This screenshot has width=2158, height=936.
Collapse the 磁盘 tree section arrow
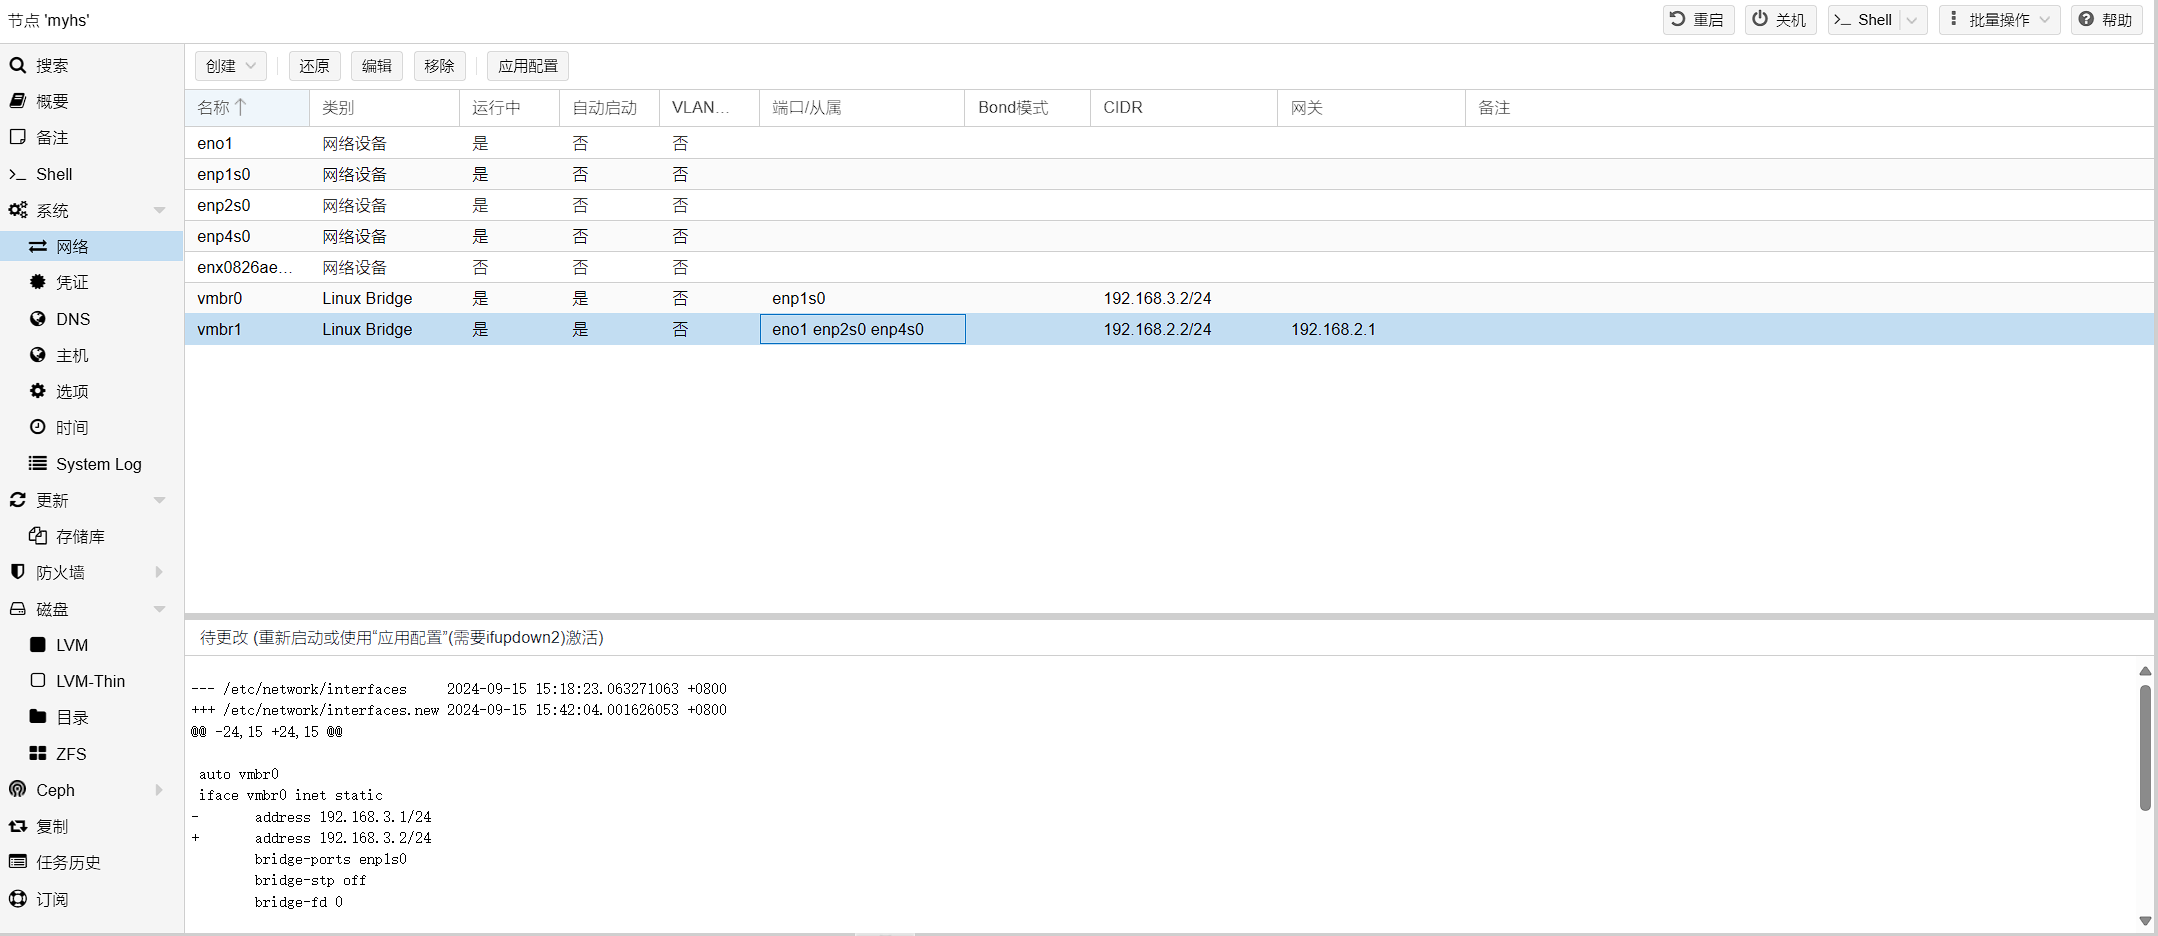(x=159, y=609)
